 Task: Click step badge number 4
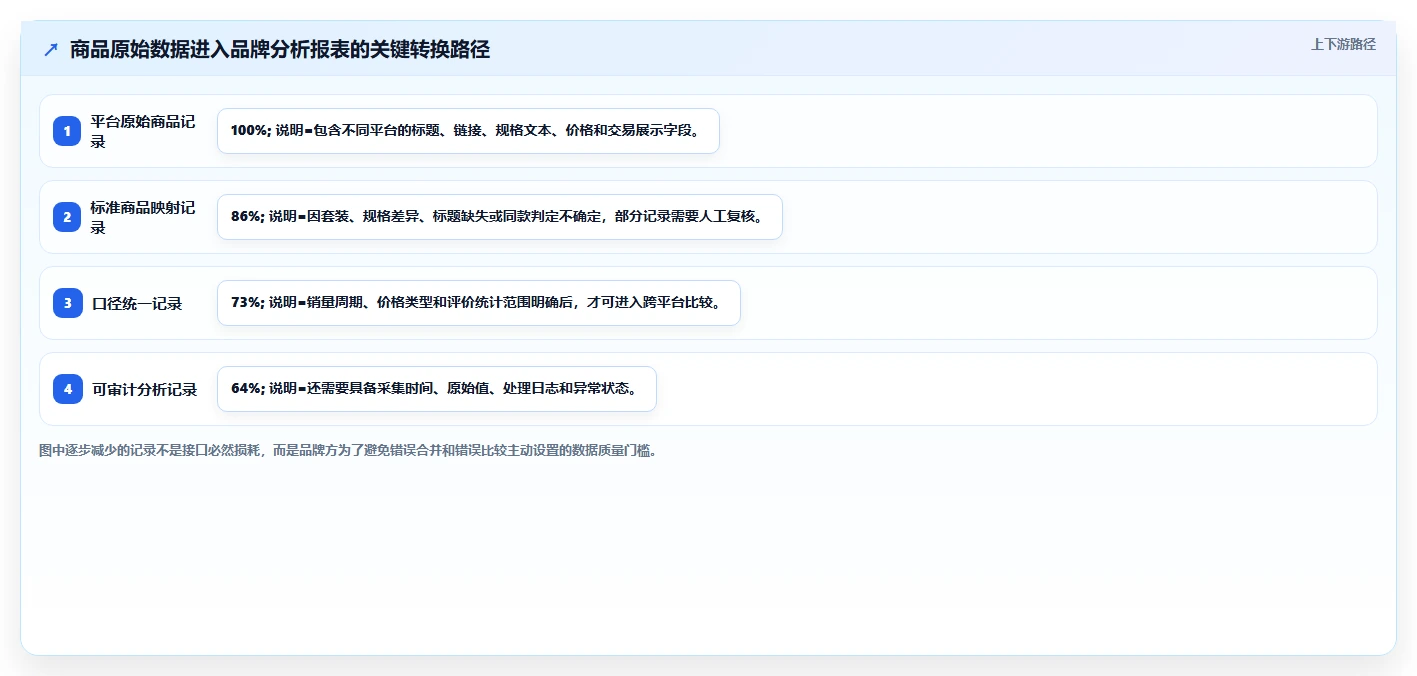click(67, 389)
